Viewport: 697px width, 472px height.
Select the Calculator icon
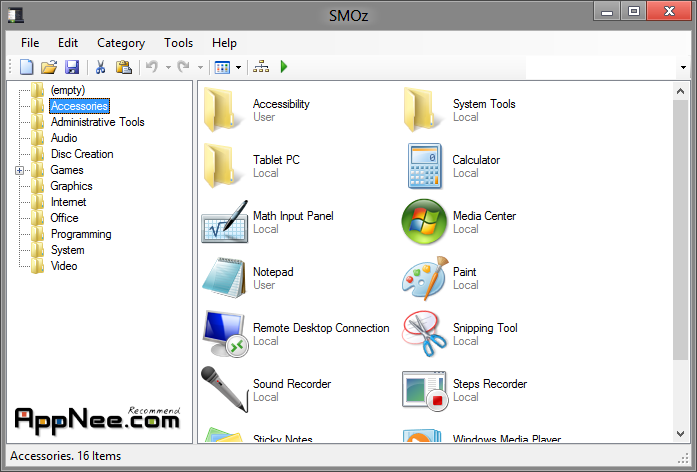(425, 166)
